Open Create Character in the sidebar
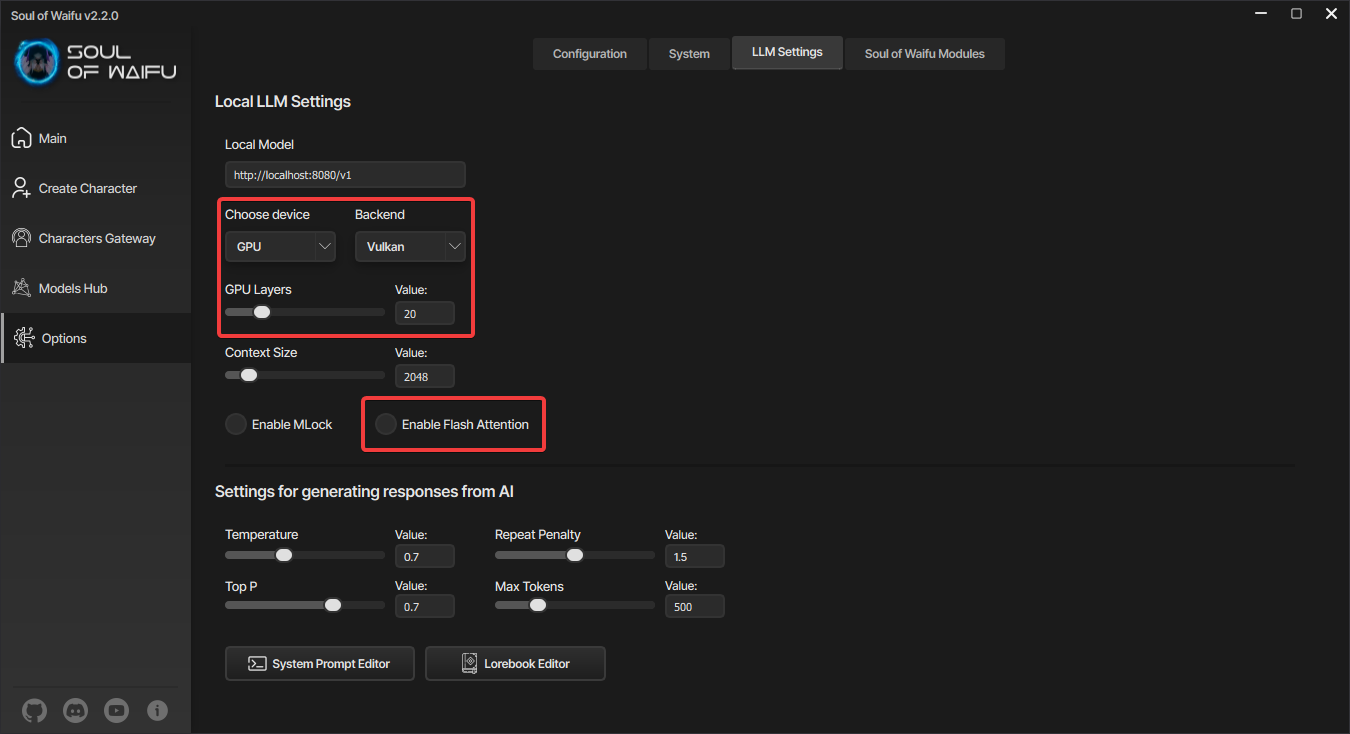The height and width of the screenshot is (734, 1350). click(96, 188)
